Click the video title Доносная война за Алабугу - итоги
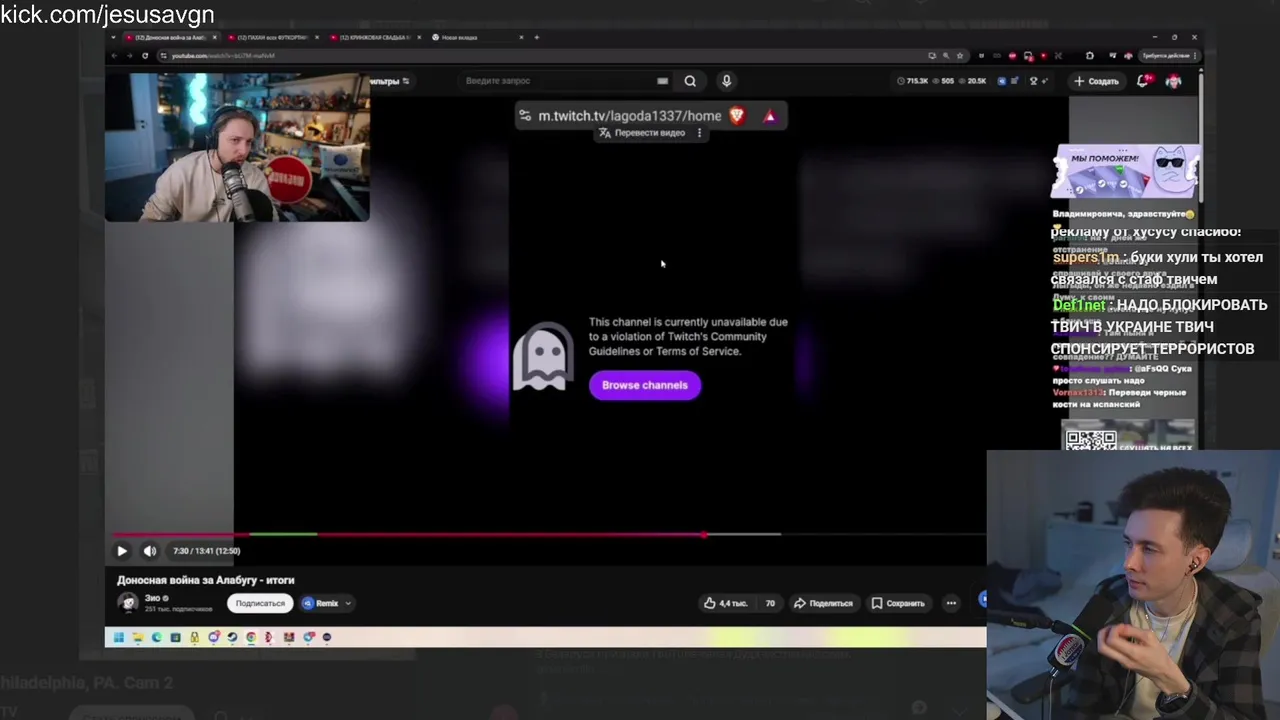 coord(206,580)
